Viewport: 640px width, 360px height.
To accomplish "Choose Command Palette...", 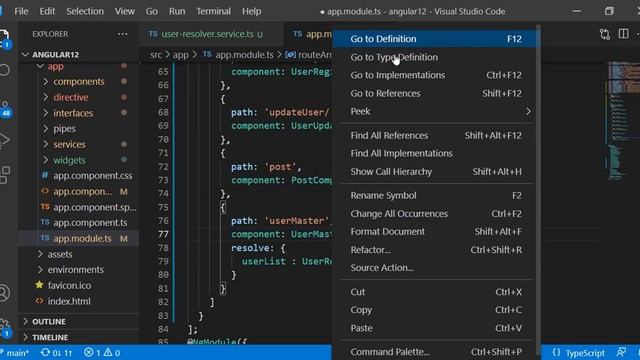I will point(436,352).
